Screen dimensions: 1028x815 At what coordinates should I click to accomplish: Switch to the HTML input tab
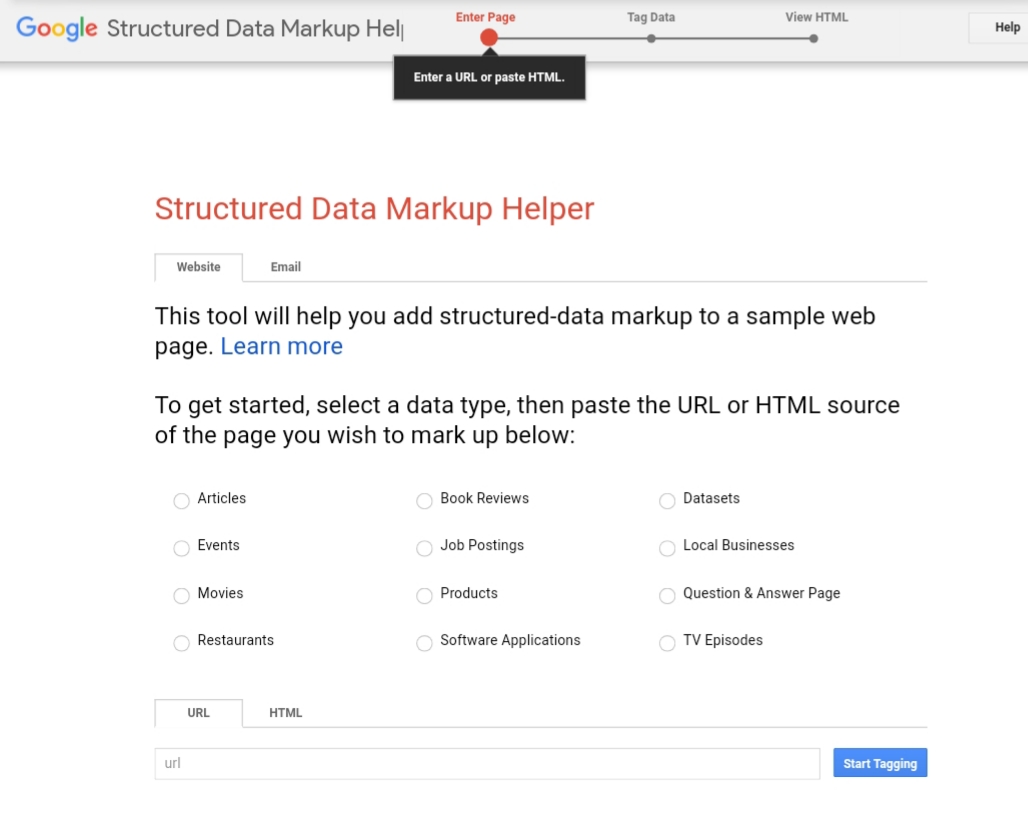[285, 713]
